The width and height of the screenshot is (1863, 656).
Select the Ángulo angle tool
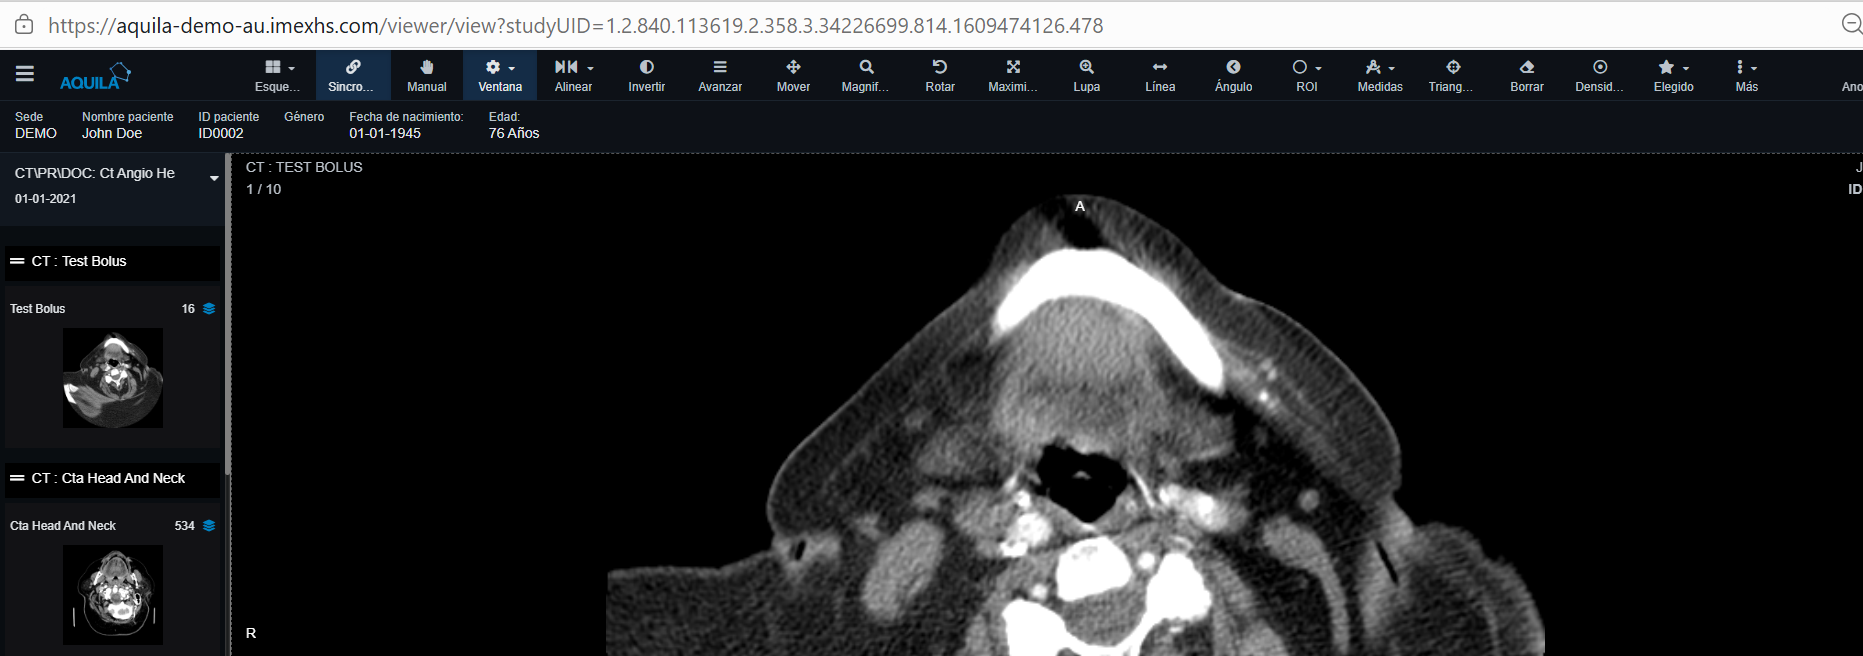pos(1233,75)
